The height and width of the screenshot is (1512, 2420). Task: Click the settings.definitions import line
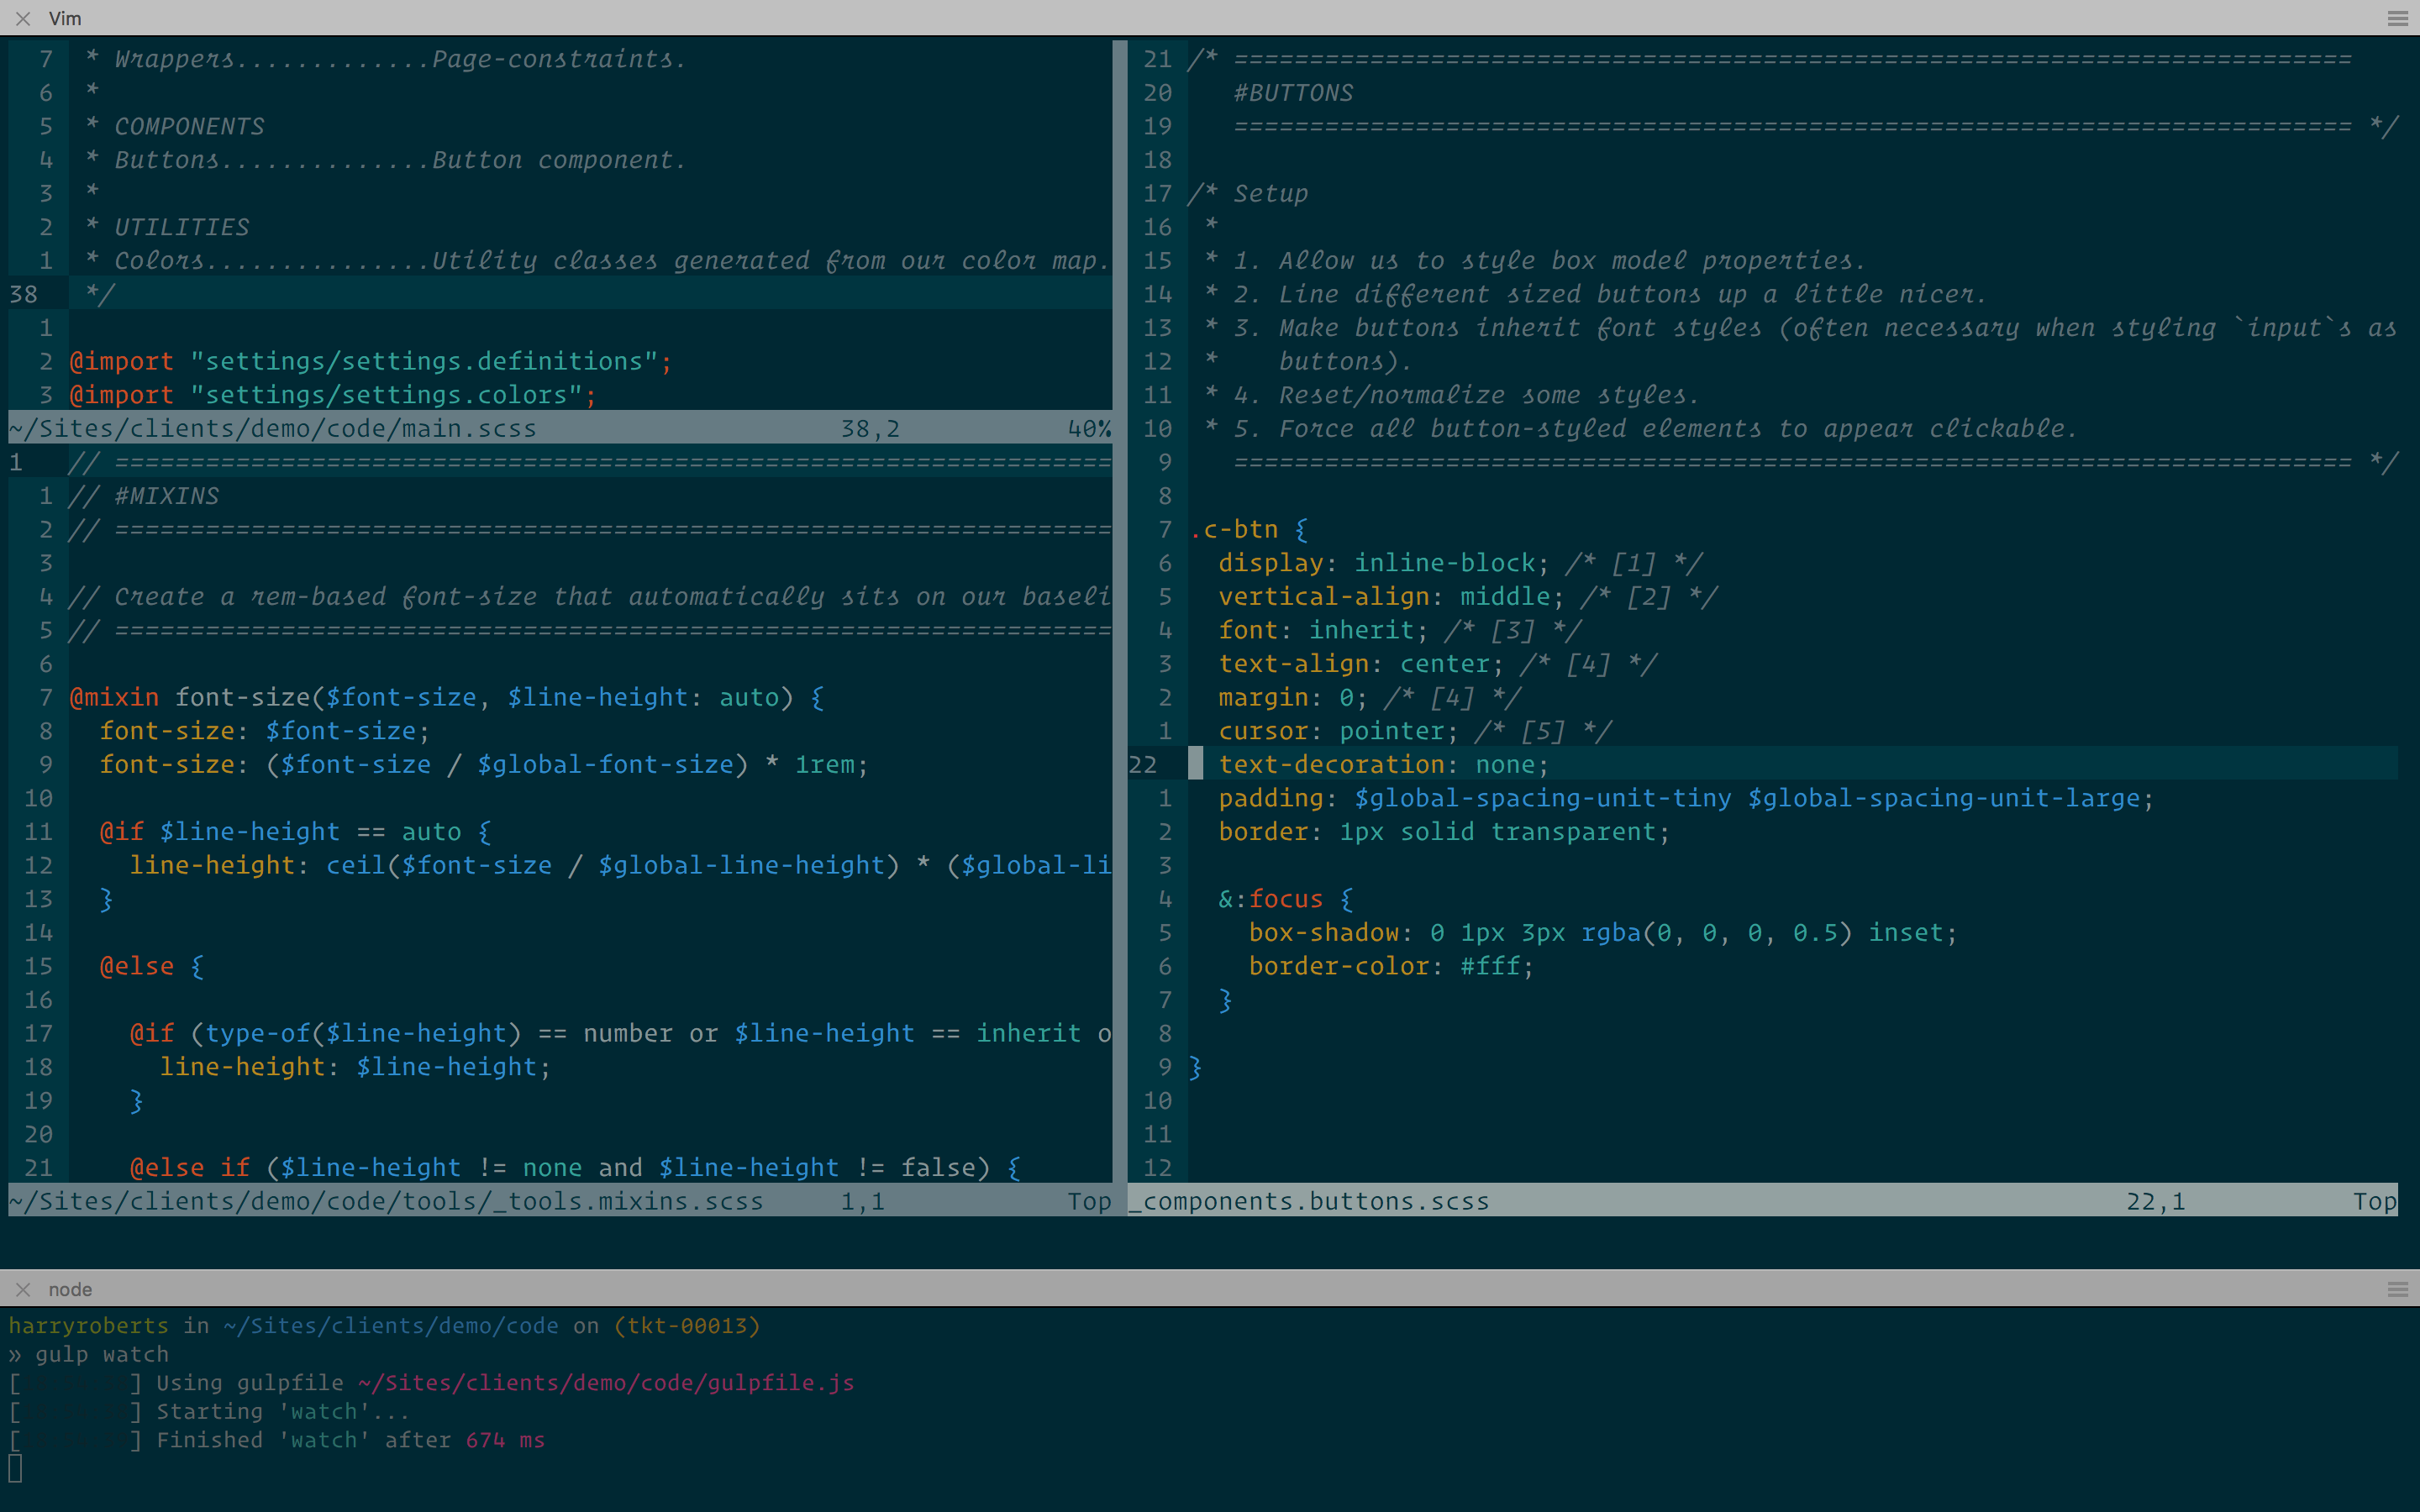click(x=371, y=361)
